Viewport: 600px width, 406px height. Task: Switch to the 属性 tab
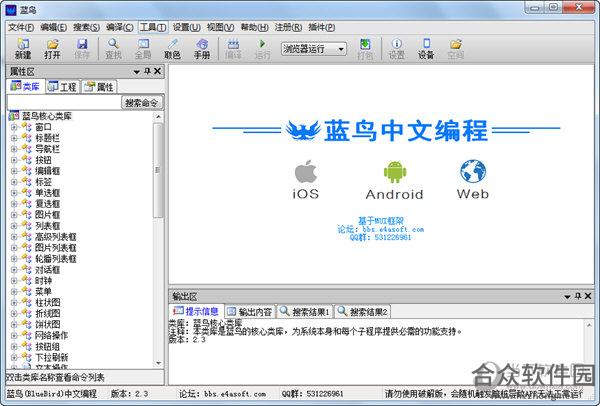99,87
